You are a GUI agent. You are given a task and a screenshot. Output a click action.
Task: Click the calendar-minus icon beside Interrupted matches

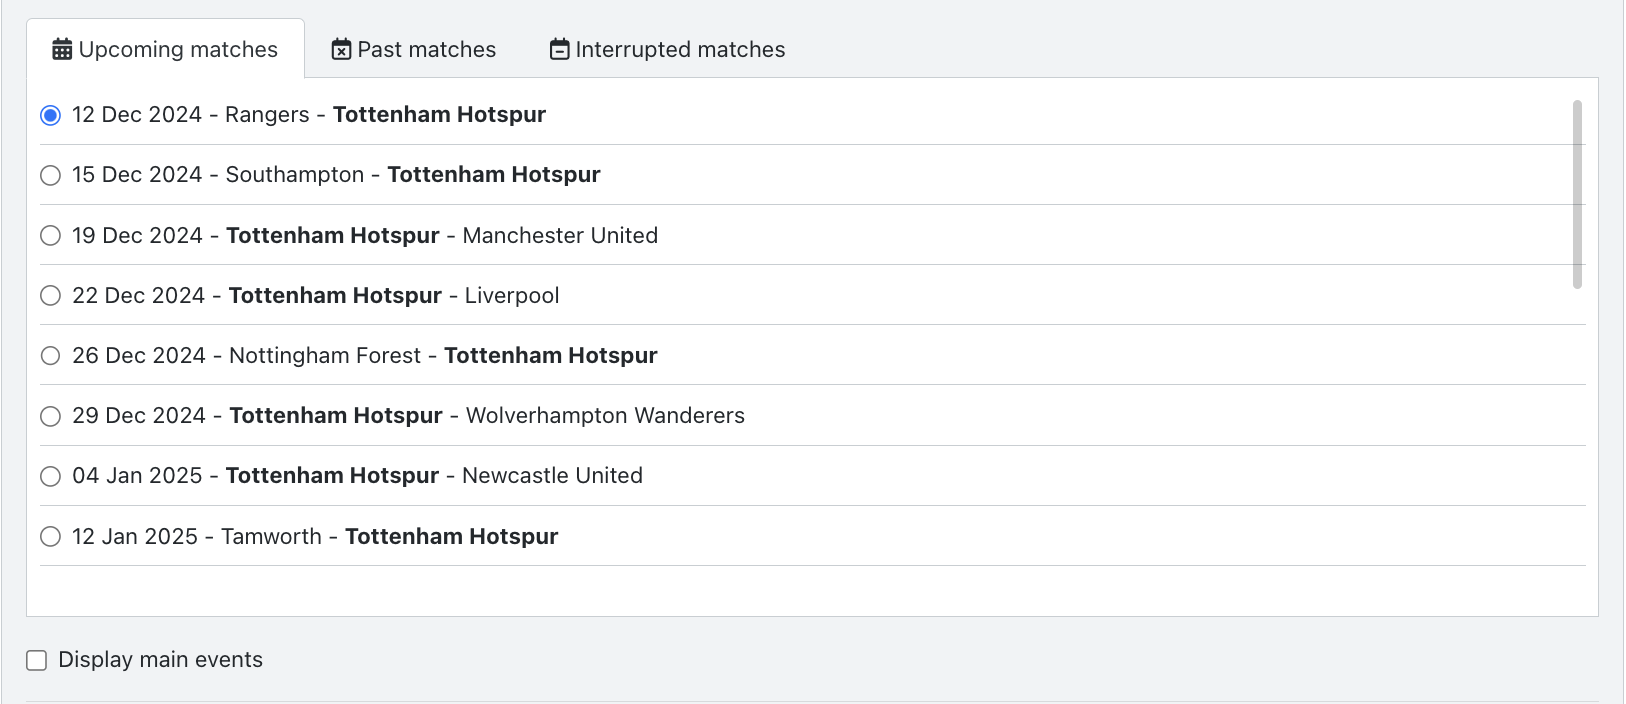pyautogui.click(x=560, y=49)
